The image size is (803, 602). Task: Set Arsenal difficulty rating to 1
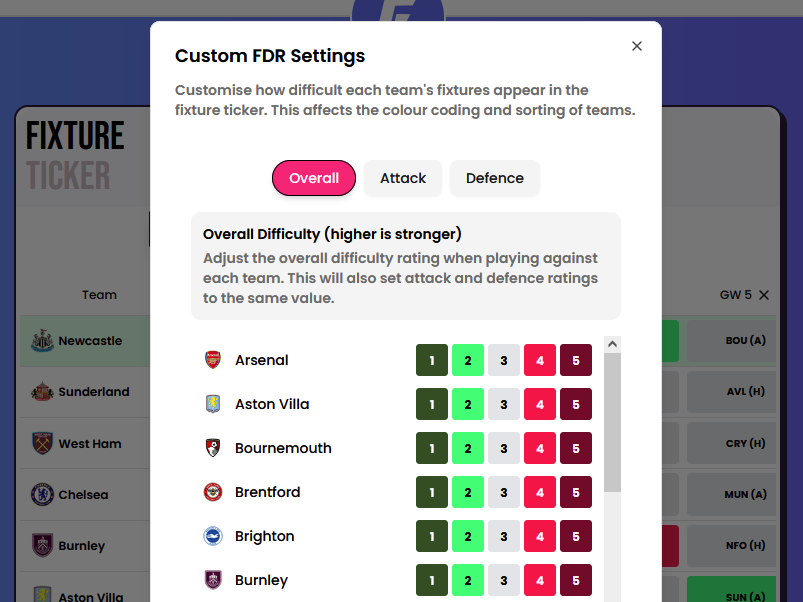432,360
